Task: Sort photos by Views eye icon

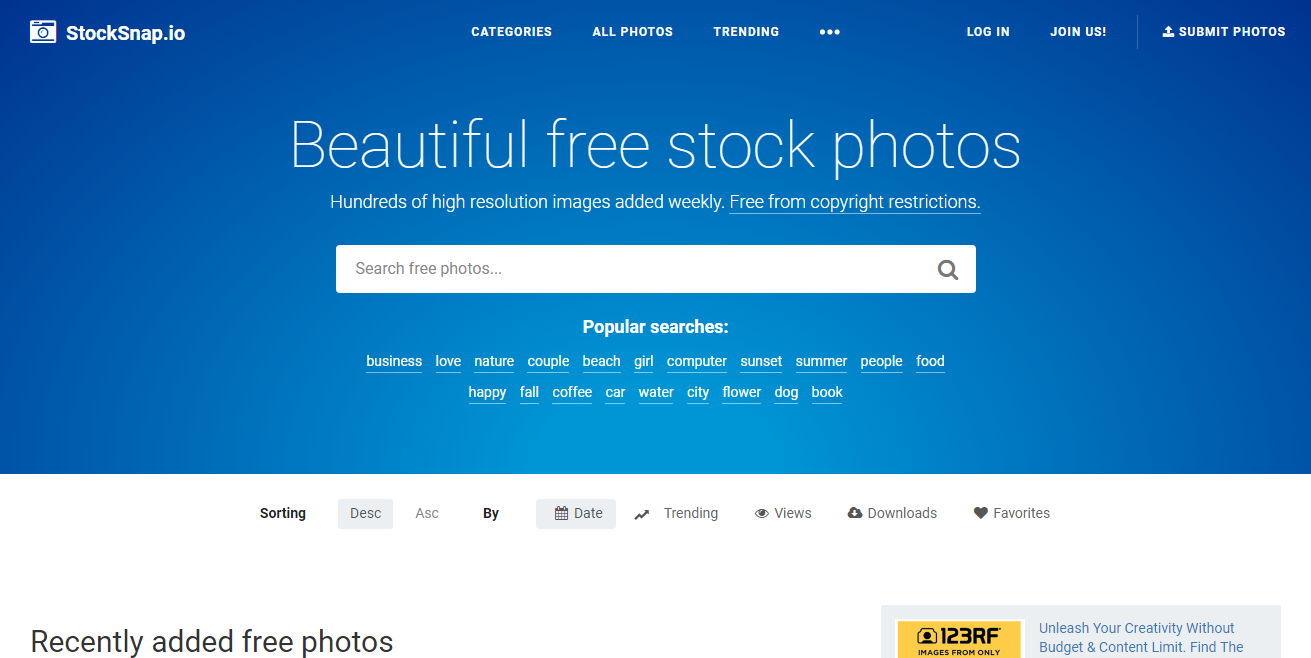Action: (762, 514)
